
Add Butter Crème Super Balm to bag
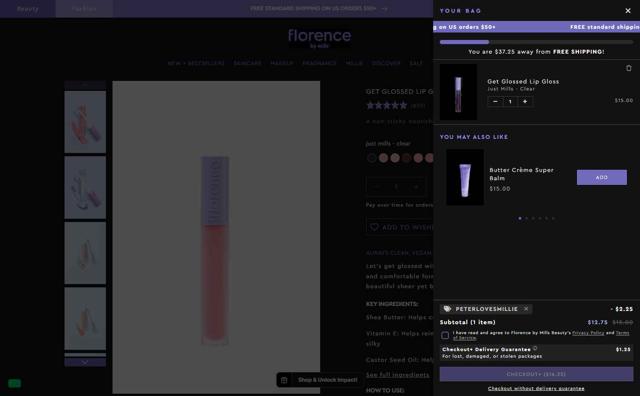tap(601, 177)
